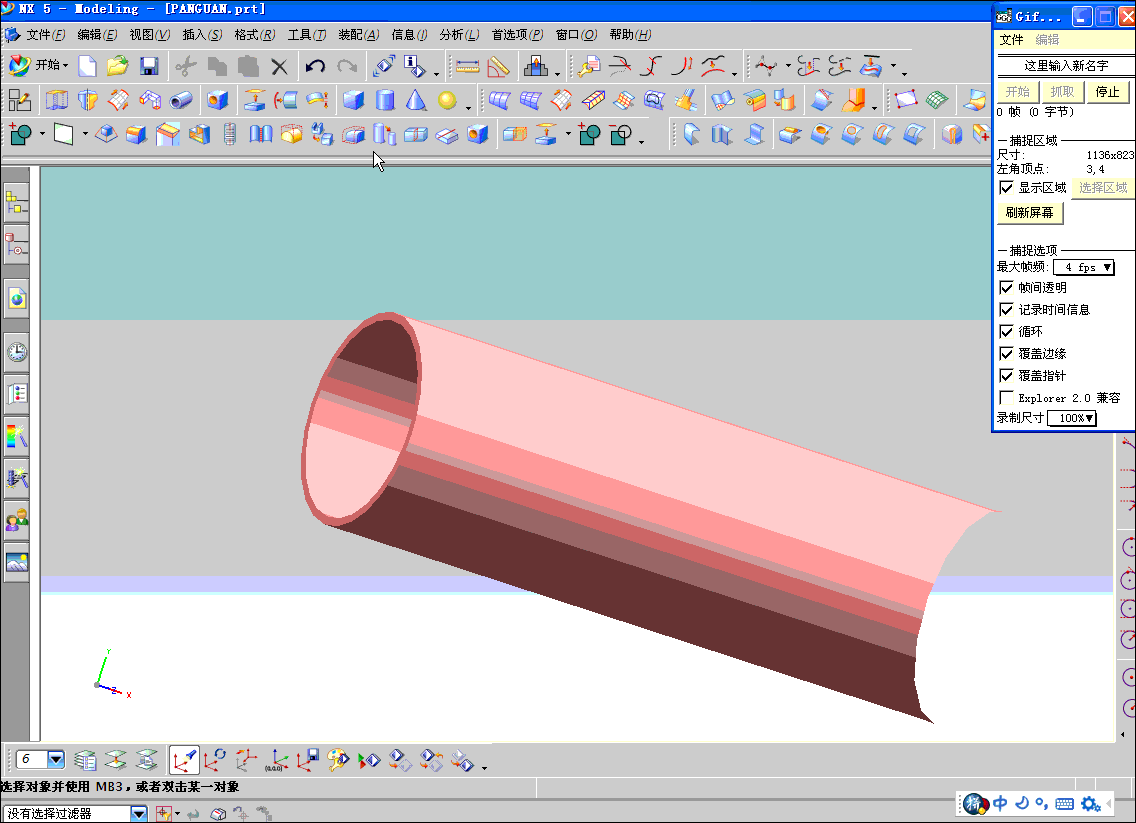Open the 插入(S) menu
The width and height of the screenshot is (1136, 823).
coord(202,35)
